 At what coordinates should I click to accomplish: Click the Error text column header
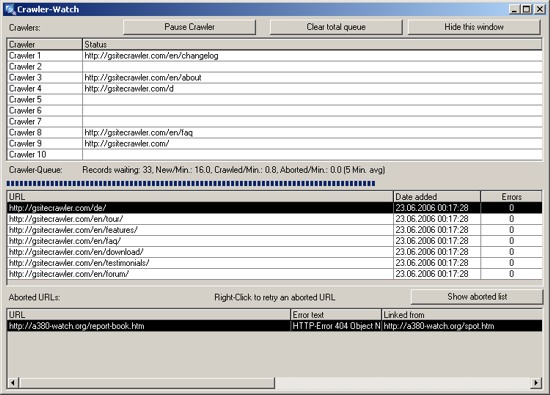[336, 314]
